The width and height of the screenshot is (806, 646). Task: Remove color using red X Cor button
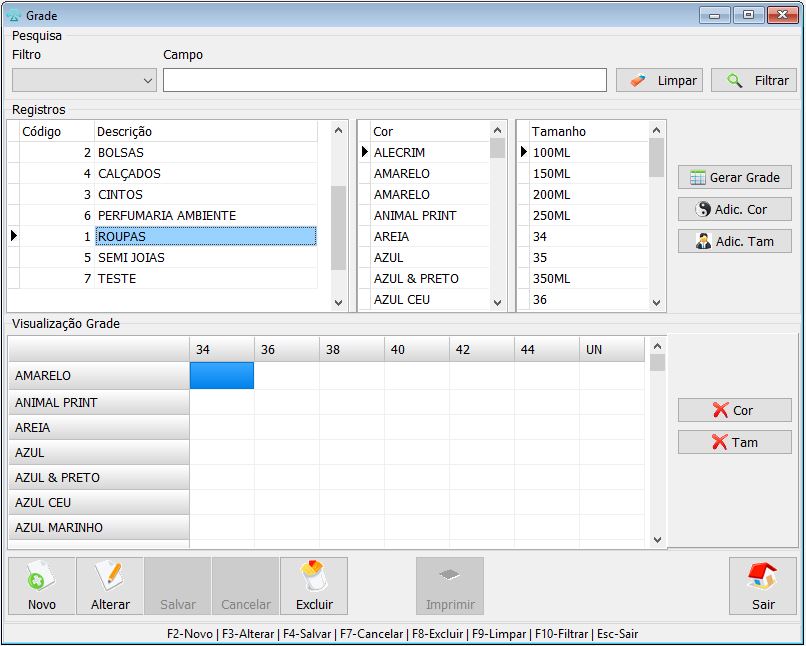[x=735, y=410]
